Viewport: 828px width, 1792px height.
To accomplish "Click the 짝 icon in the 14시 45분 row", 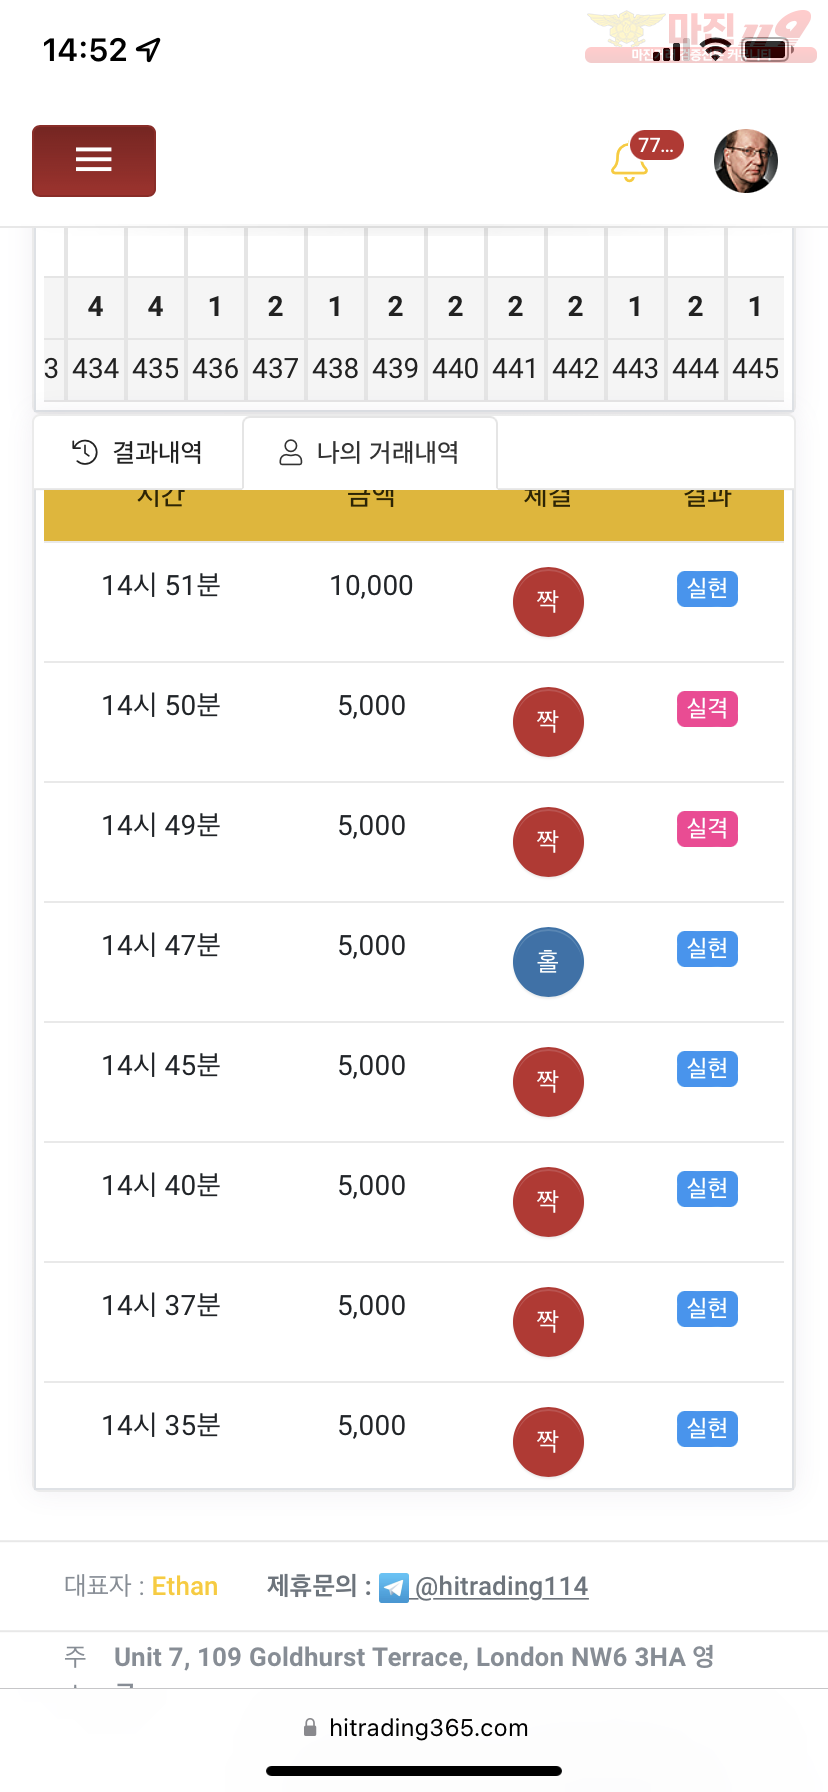I will click(548, 1081).
